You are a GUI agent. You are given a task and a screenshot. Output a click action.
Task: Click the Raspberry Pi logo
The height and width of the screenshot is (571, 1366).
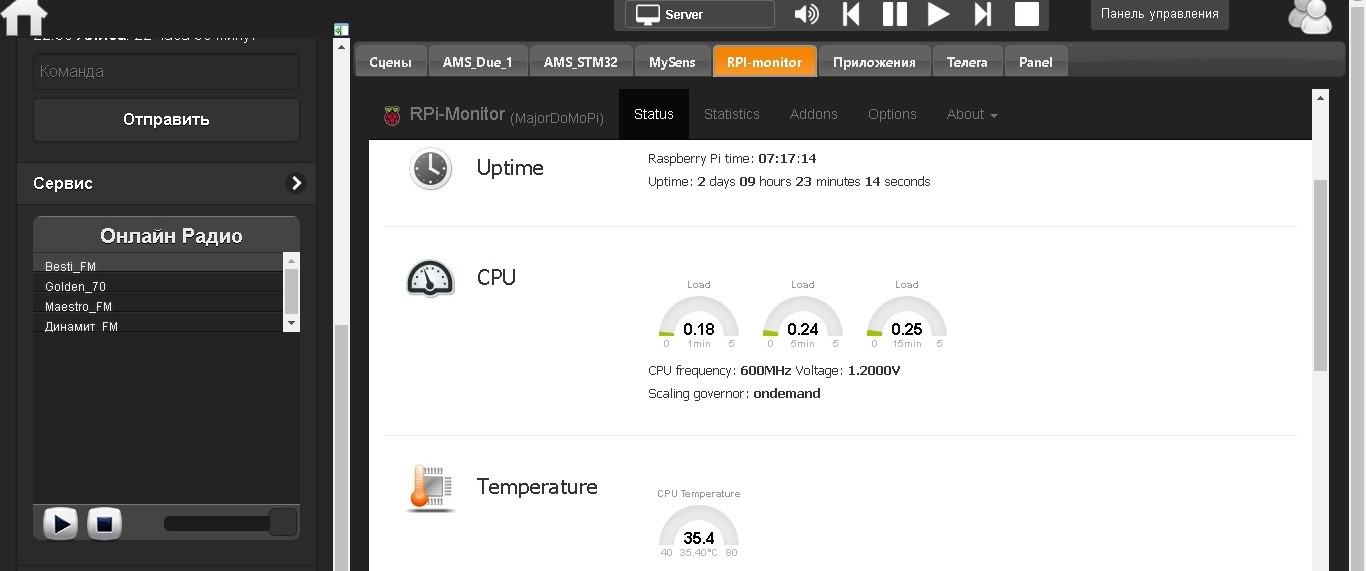coord(392,115)
